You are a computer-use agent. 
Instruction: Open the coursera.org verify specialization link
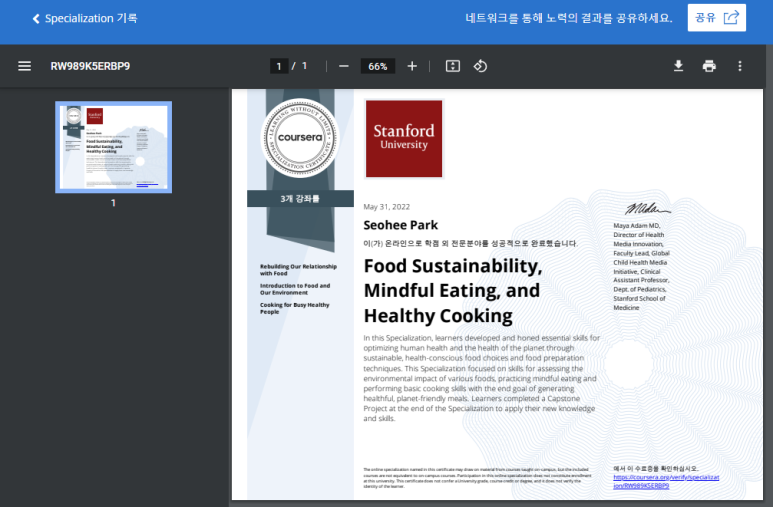[666, 481]
